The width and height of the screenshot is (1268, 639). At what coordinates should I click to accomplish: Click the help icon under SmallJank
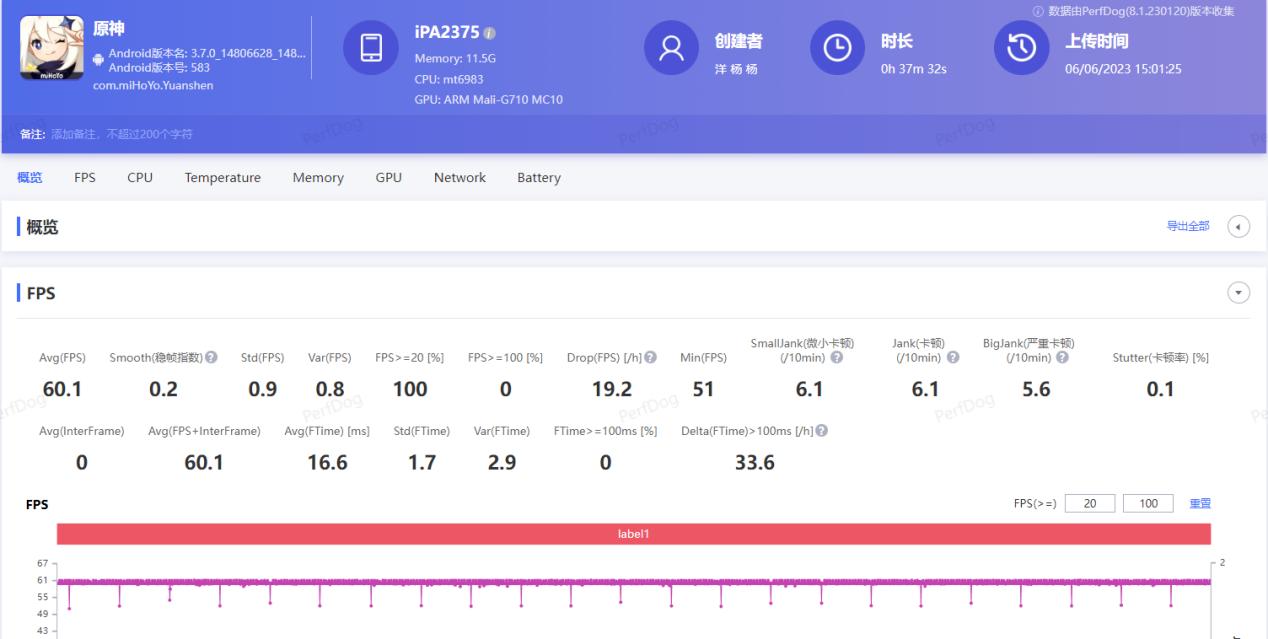tap(837, 358)
